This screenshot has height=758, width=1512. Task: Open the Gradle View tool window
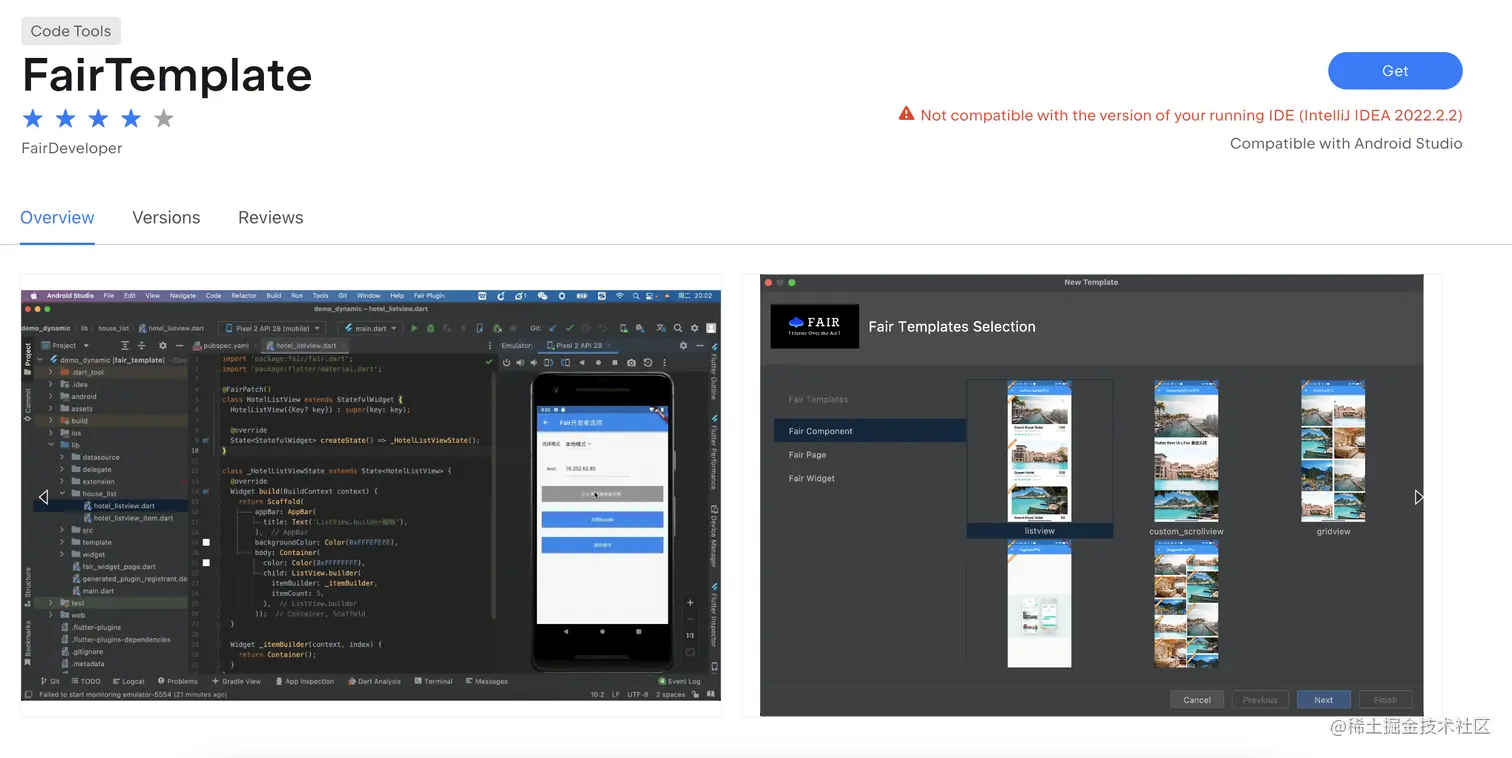pos(236,681)
